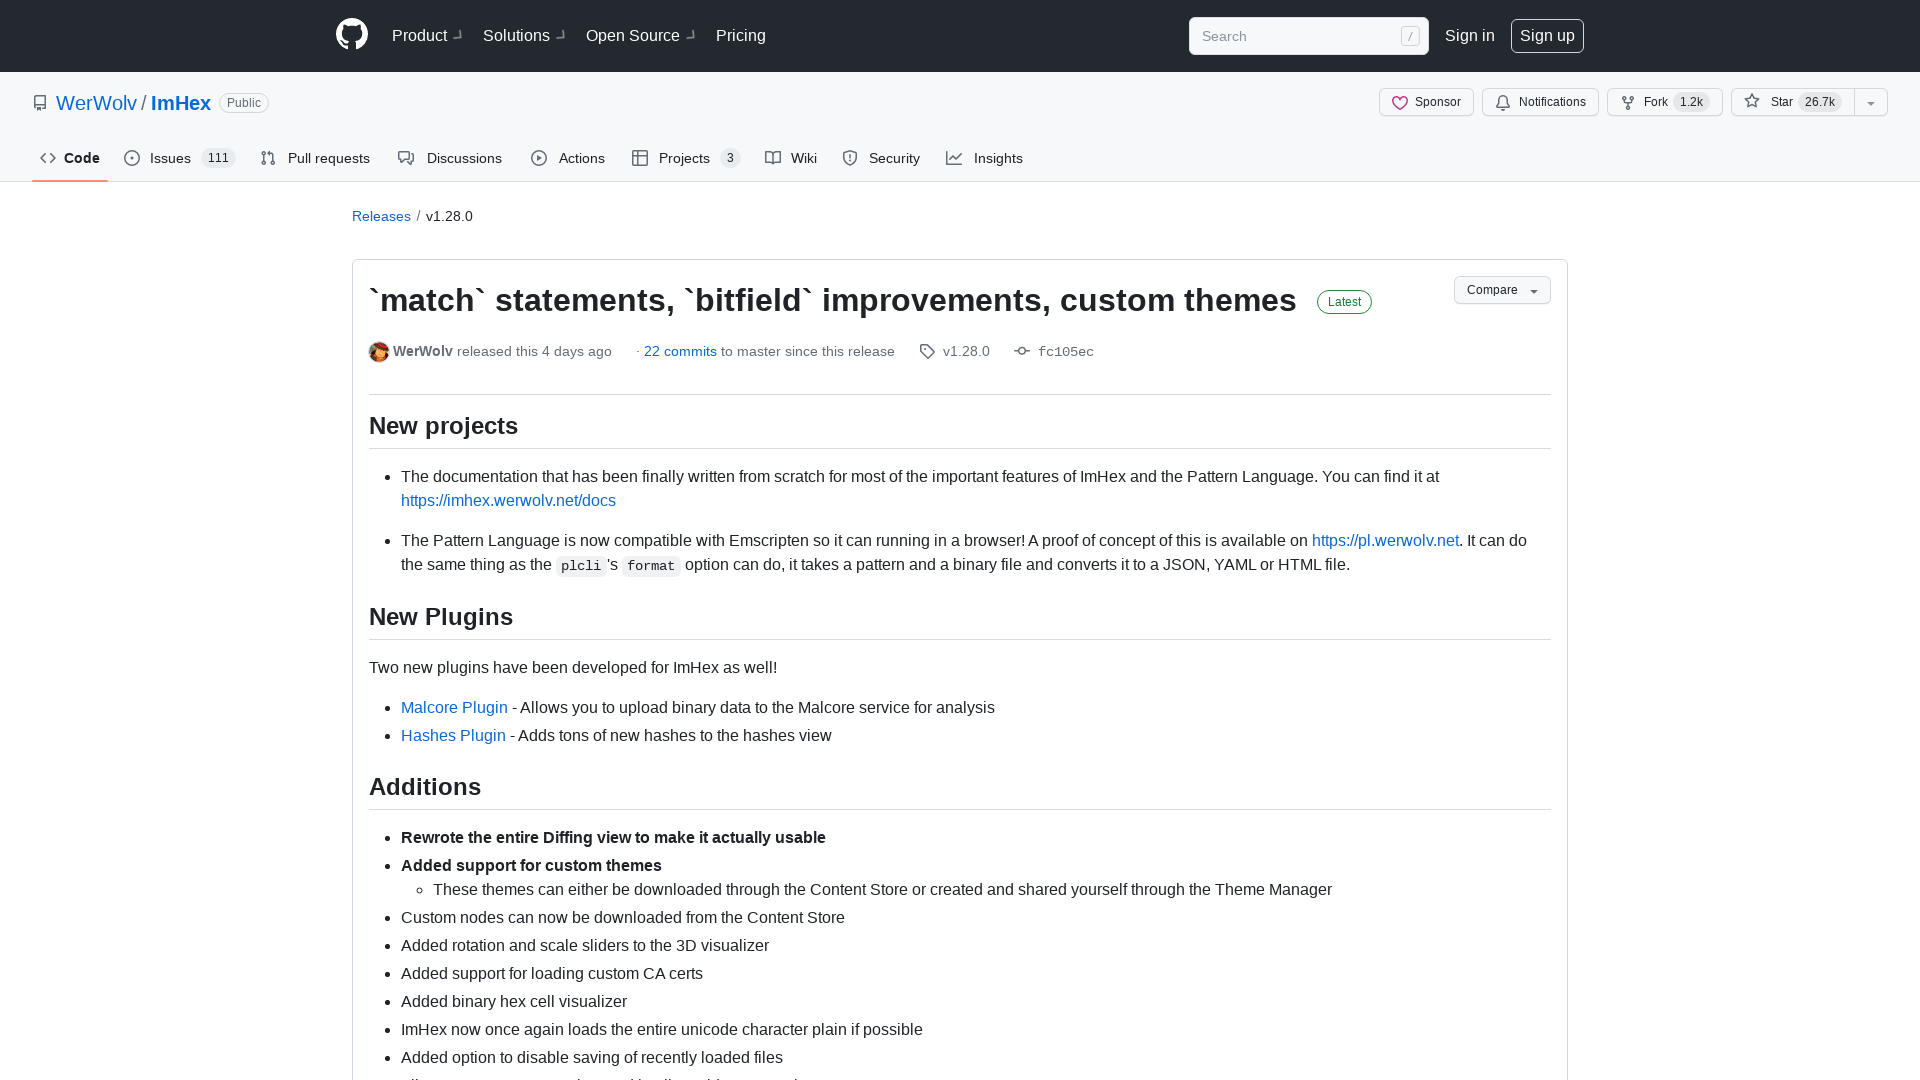
Task: Open the Security tab
Action: tap(881, 158)
